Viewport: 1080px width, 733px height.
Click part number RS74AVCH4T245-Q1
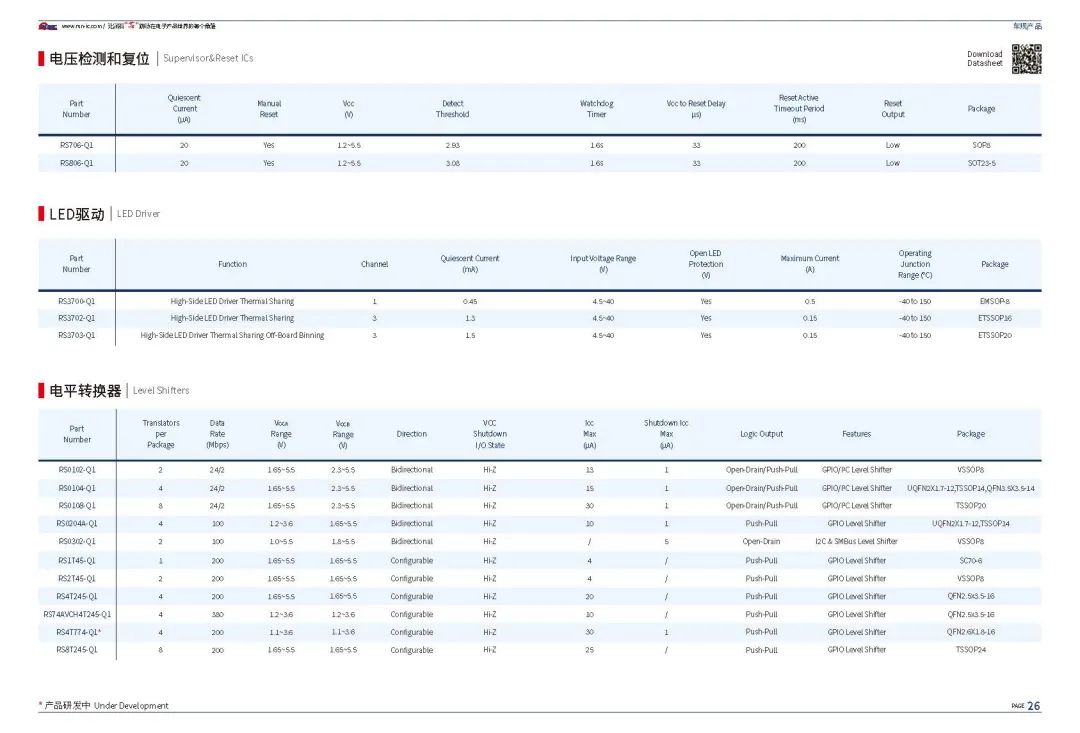tap(77, 615)
